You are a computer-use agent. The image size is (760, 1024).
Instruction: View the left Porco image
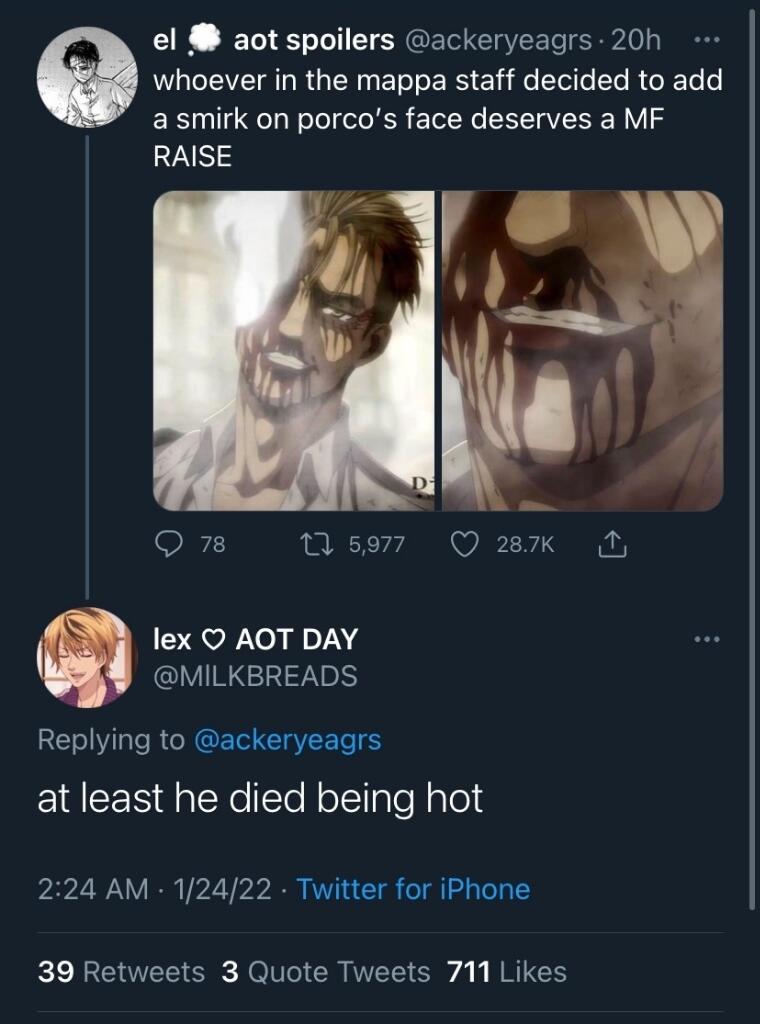pyautogui.click(x=294, y=350)
